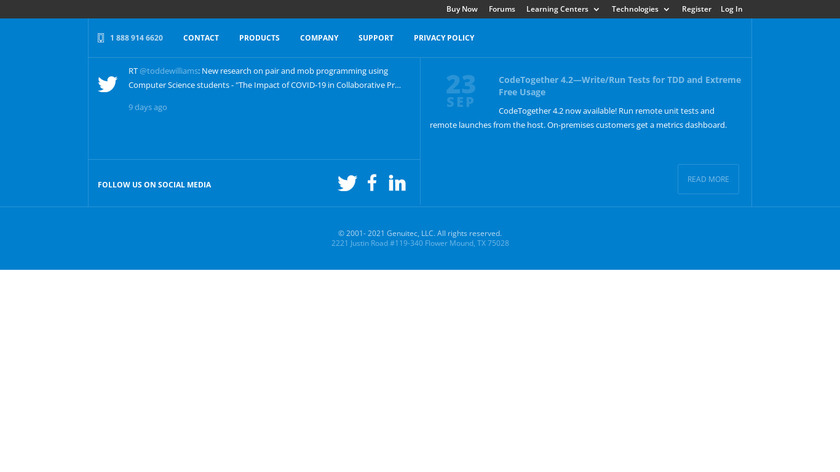Open Forums from the top bar
840x472 pixels.
[x=501, y=9]
